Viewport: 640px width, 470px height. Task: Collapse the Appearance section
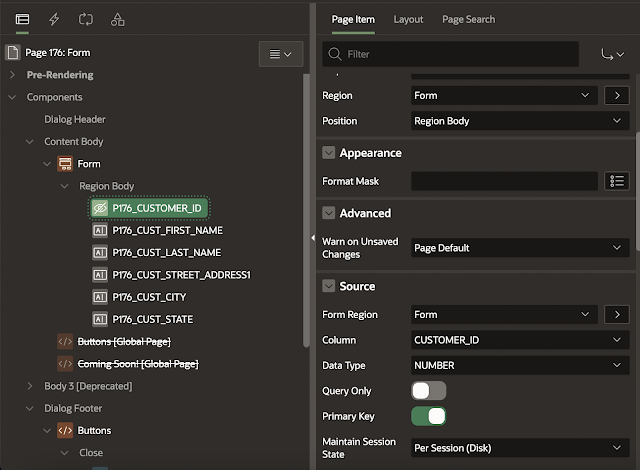tap(328, 153)
